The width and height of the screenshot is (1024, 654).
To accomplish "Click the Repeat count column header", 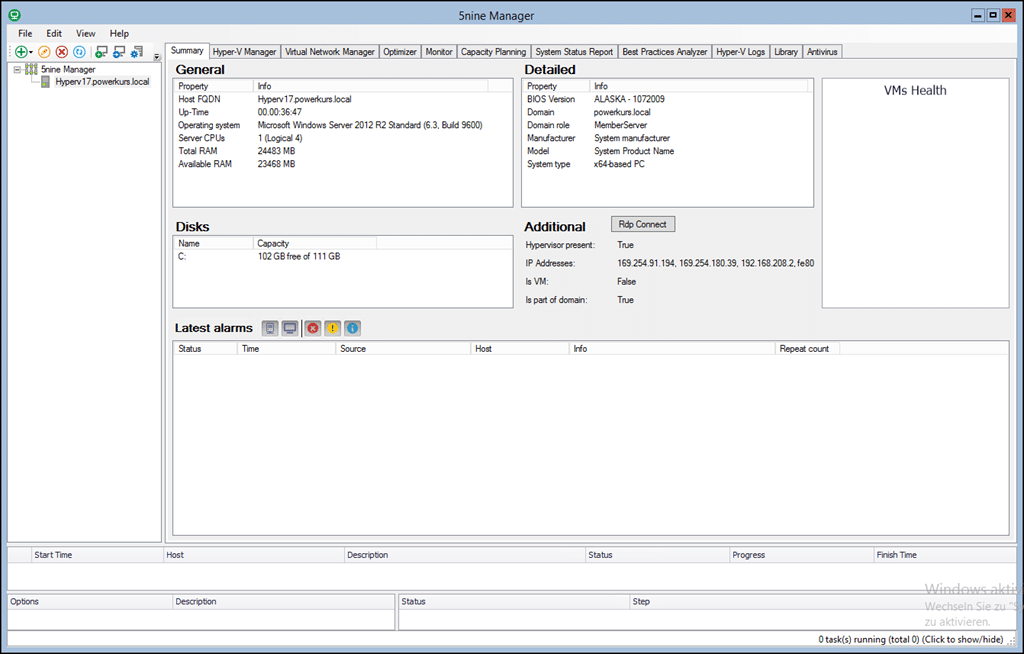I will pos(807,349).
